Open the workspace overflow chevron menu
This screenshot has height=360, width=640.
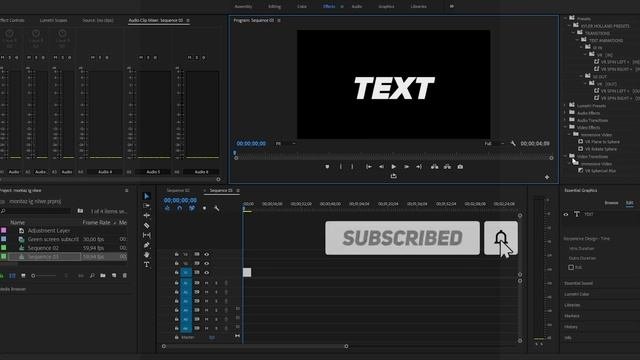pos(451,6)
